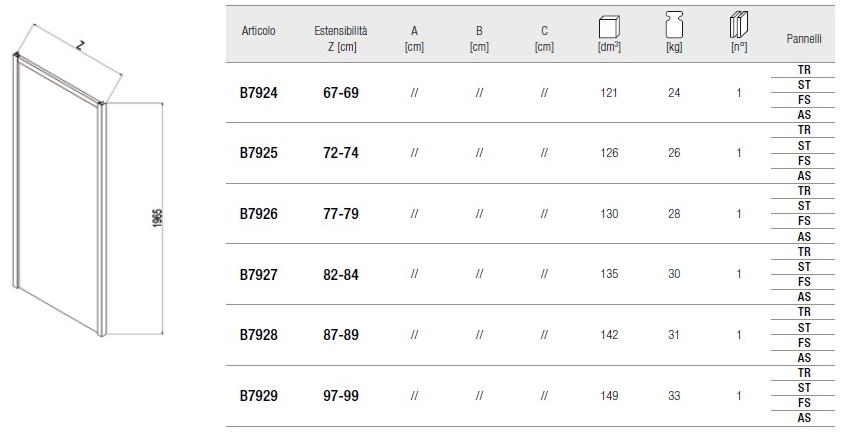Click the 97-99 extensibility value
This screenshot has height=434, width=842.
click(340, 396)
